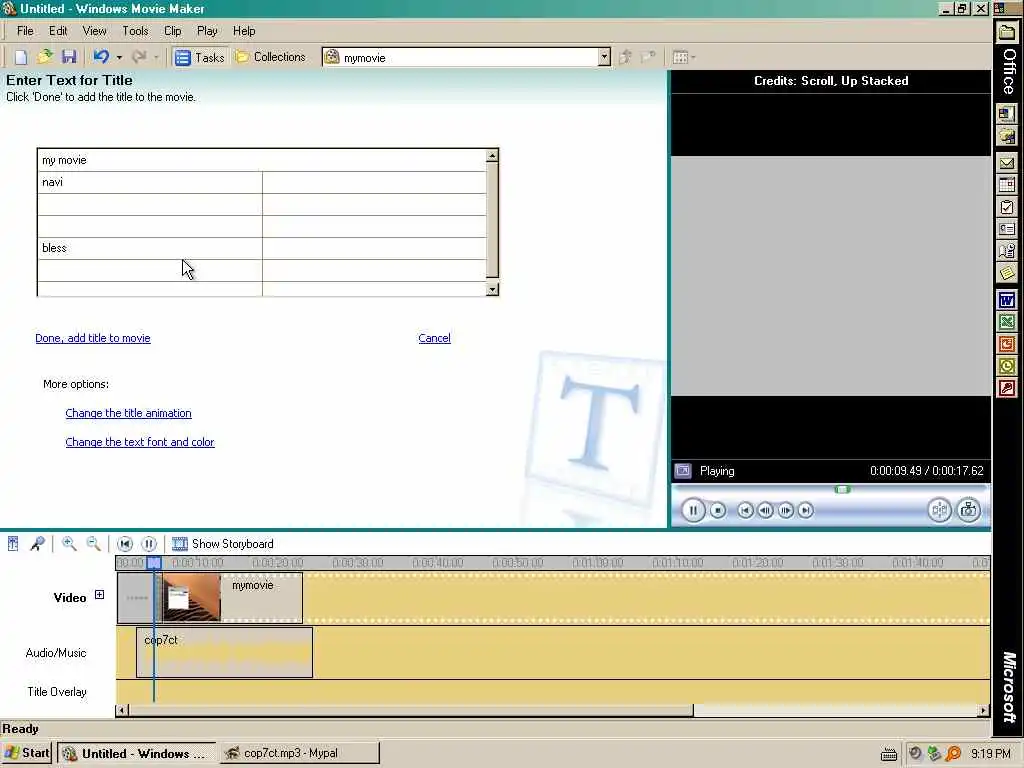This screenshot has height=768, width=1024.
Task: Click the monitor Forward button
Action: 806,510
